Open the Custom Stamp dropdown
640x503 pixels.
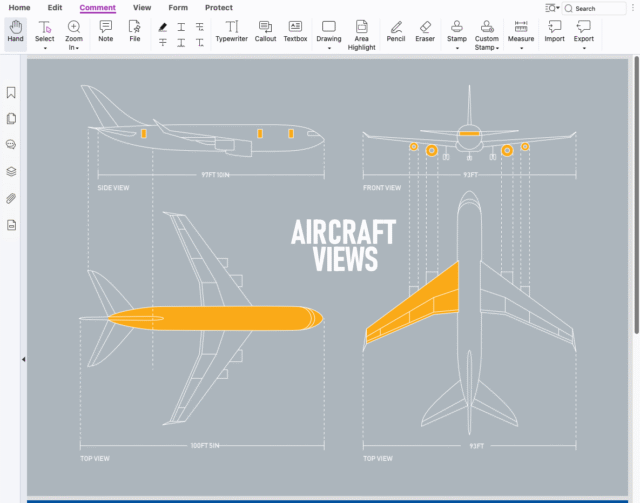498,48
